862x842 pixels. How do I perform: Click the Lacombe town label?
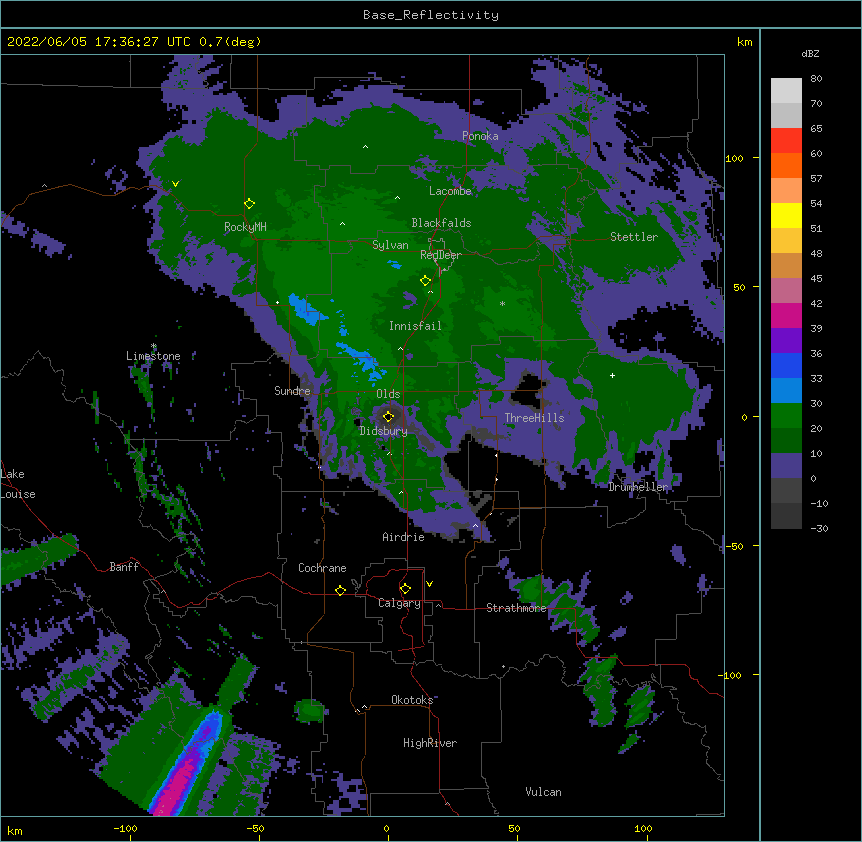450,191
